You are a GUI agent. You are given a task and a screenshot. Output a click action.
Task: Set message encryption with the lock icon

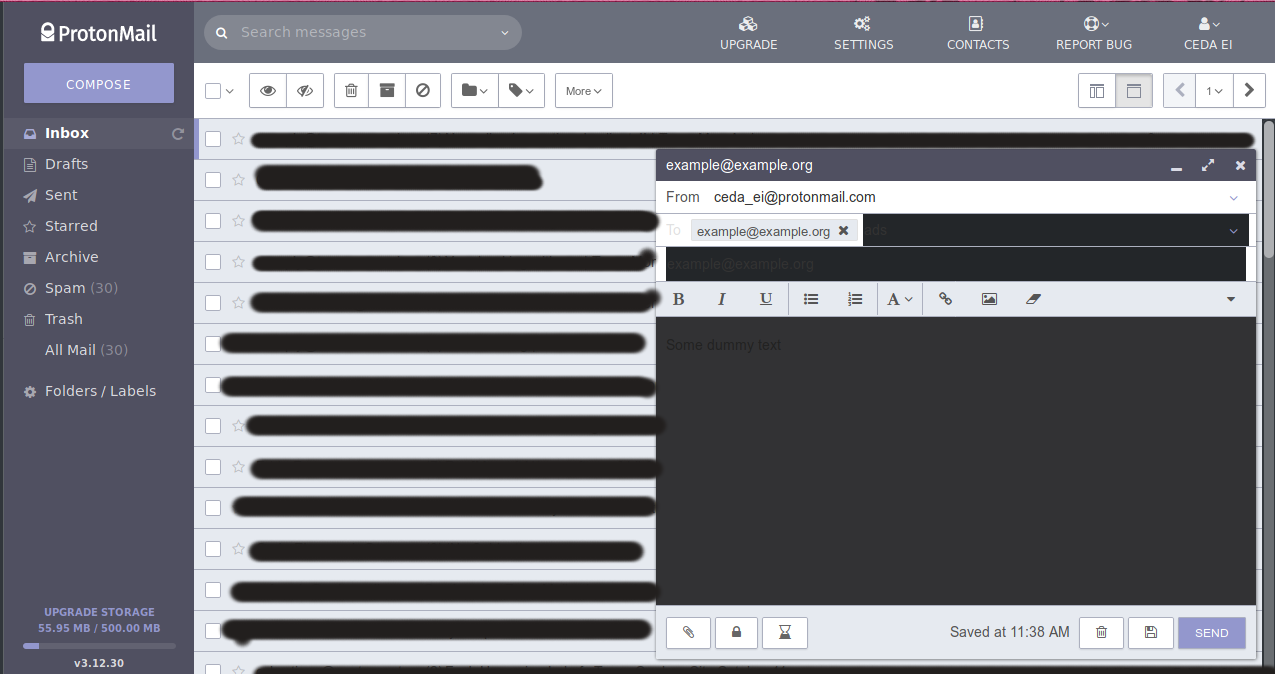coord(737,633)
